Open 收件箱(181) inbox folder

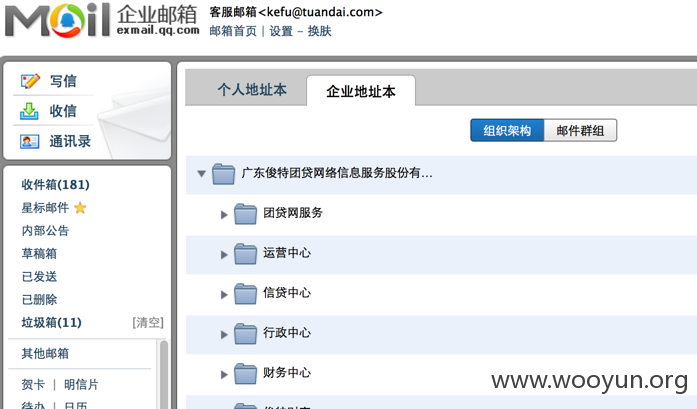click(x=56, y=184)
